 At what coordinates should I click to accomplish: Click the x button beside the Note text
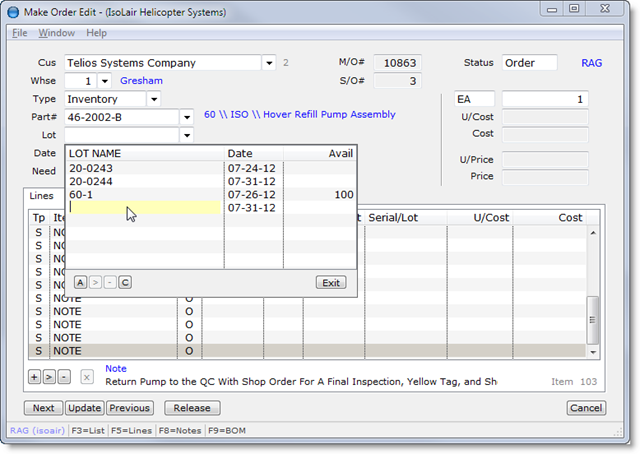click(87, 377)
